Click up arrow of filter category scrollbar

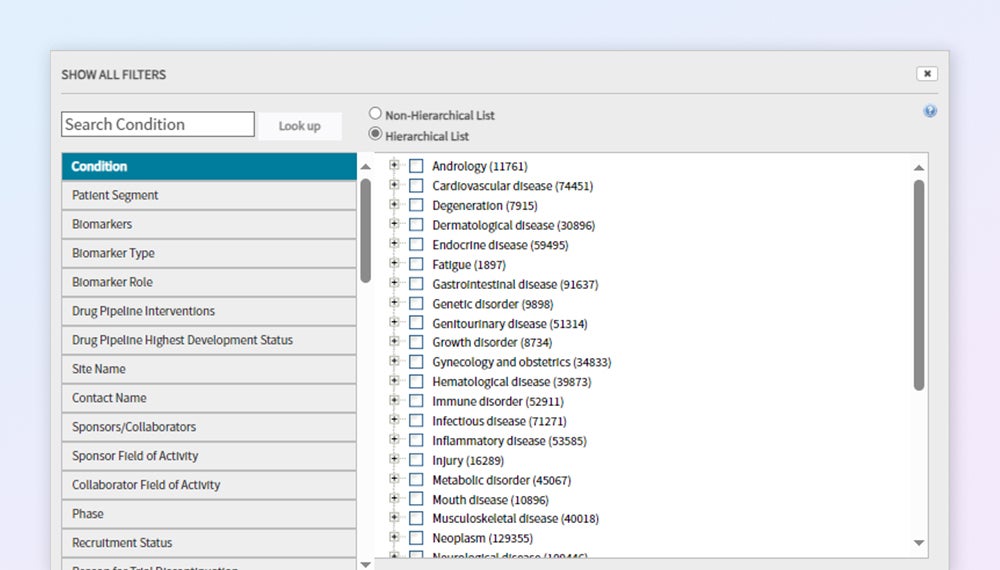click(365, 167)
